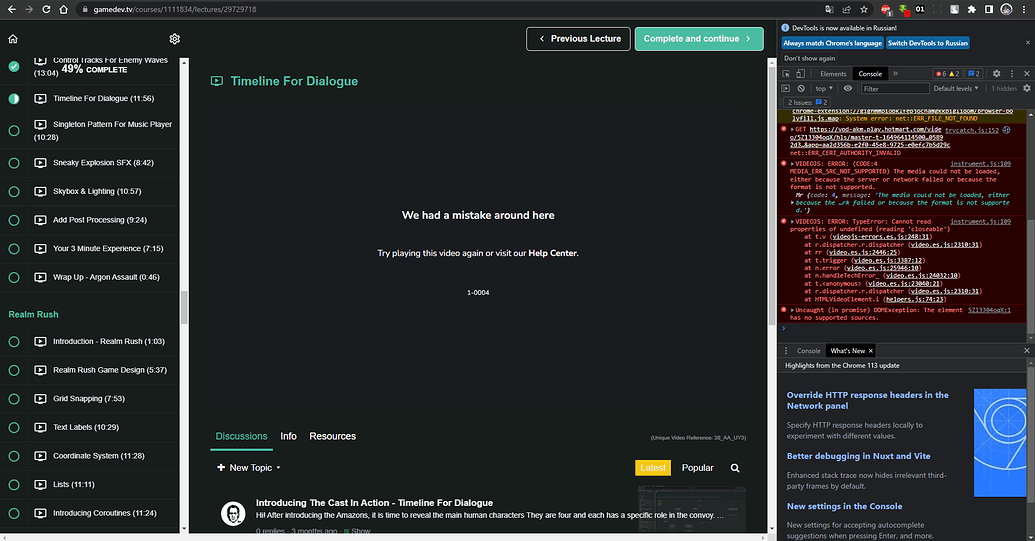Viewport: 1035px width, 541px height.
Task: Toggle completion circle for Add Post Processing
Action: 14,220
